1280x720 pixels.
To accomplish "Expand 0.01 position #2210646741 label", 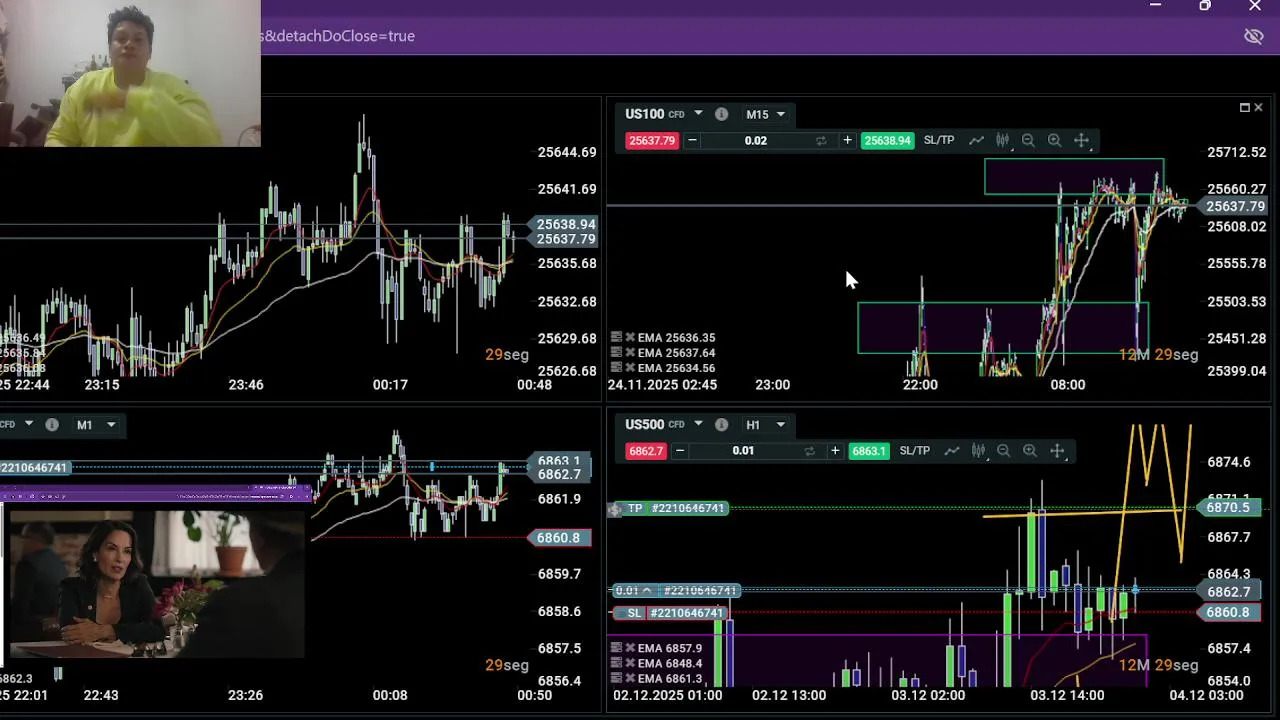I will [x=675, y=591].
